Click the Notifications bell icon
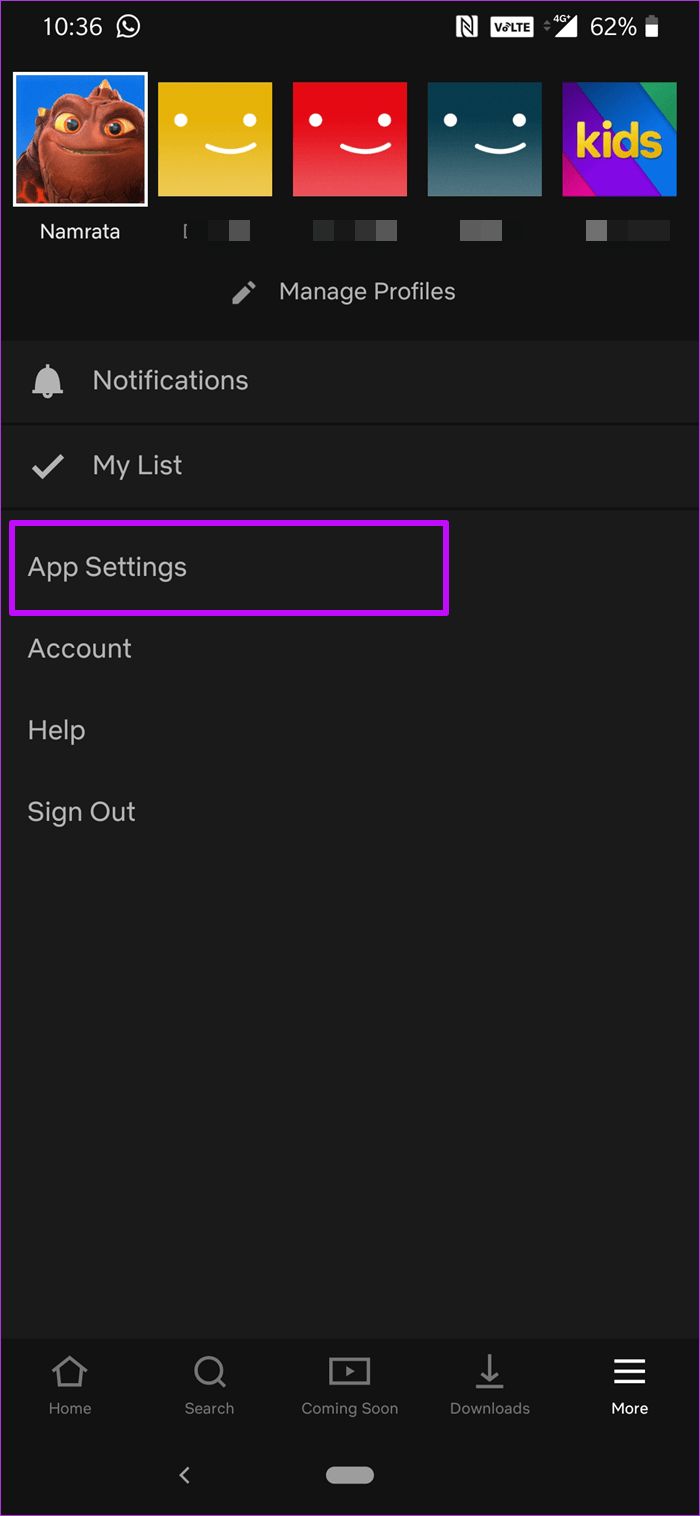The height and width of the screenshot is (1516, 700). pyautogui.click(x=48, y=380)
